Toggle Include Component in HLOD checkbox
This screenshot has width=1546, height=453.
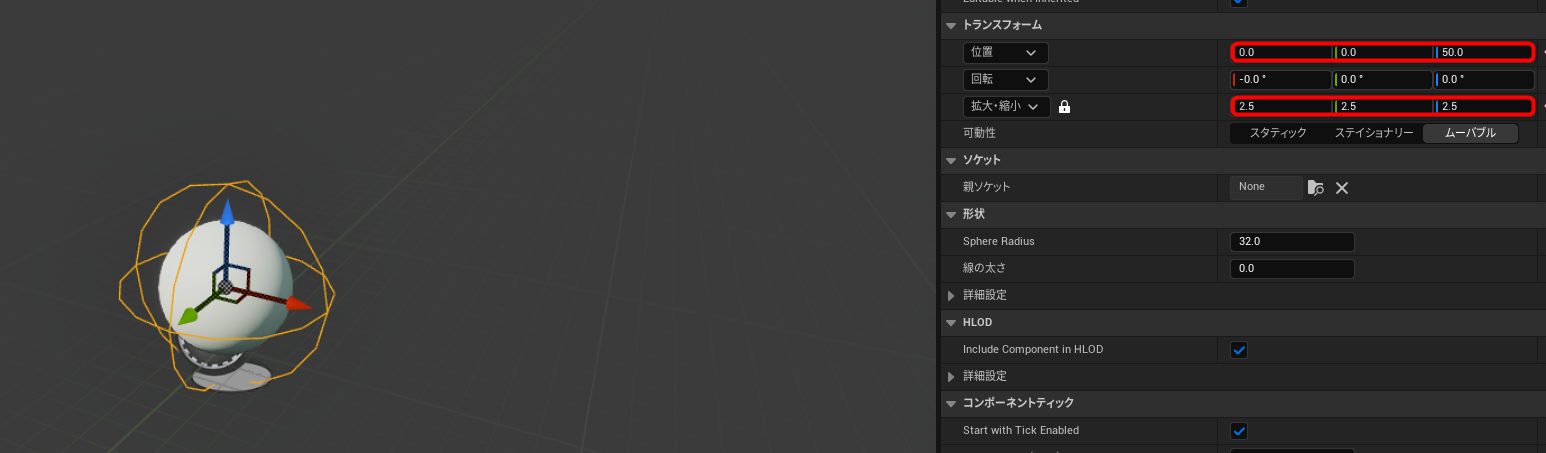tap(1239, 350)
